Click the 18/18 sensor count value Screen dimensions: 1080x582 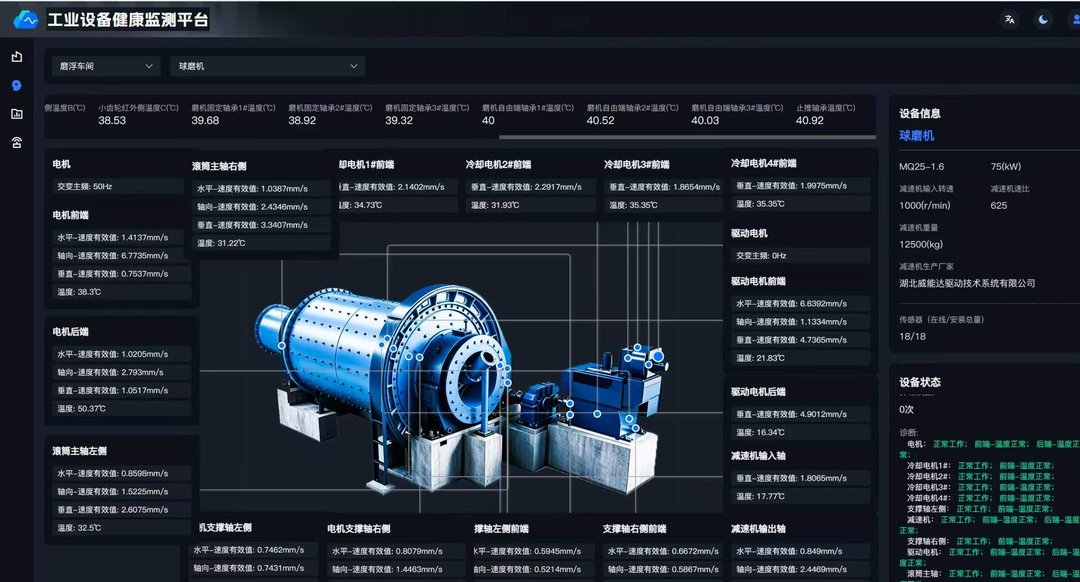[x=912, y=336]
